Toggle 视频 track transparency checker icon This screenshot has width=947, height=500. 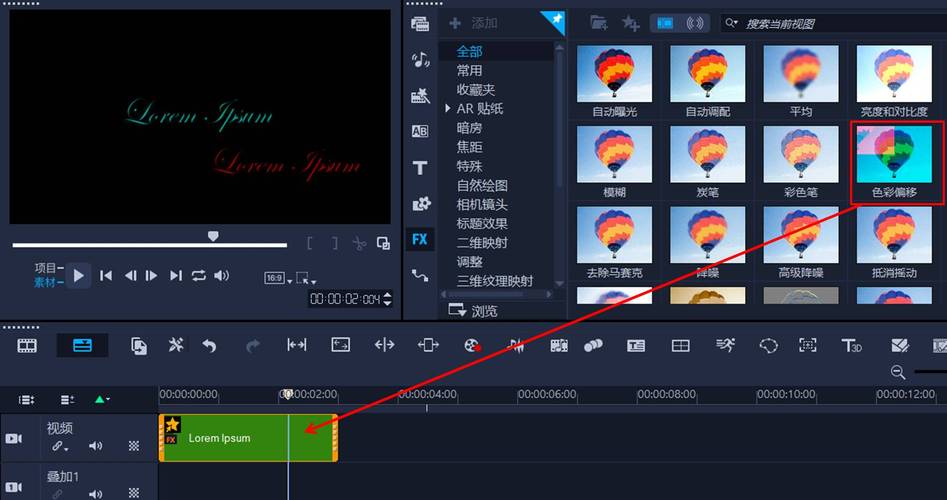[x=134, y=446]
